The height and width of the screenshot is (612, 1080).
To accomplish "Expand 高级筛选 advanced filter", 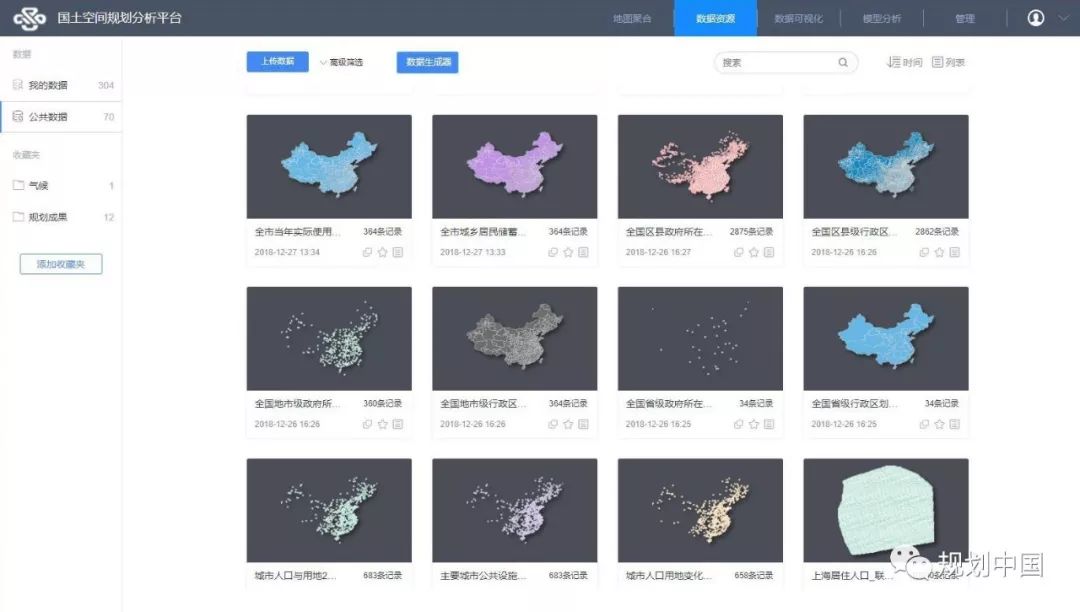I will 341,63.
